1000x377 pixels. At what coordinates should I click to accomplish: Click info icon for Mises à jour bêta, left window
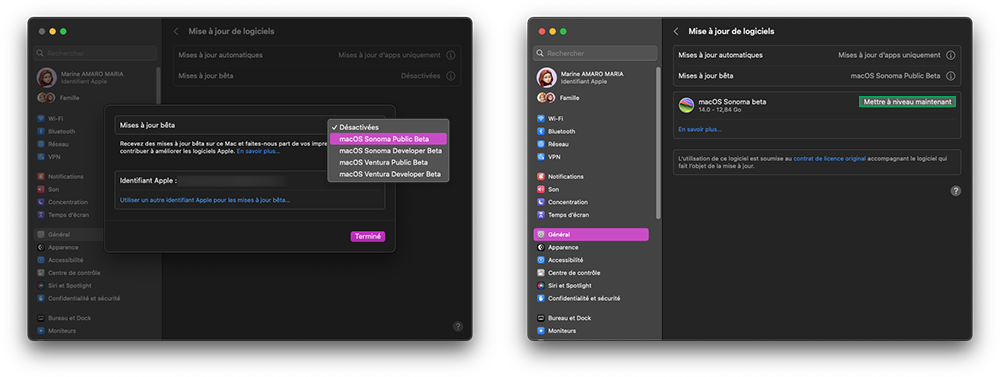tap(450, 76)
